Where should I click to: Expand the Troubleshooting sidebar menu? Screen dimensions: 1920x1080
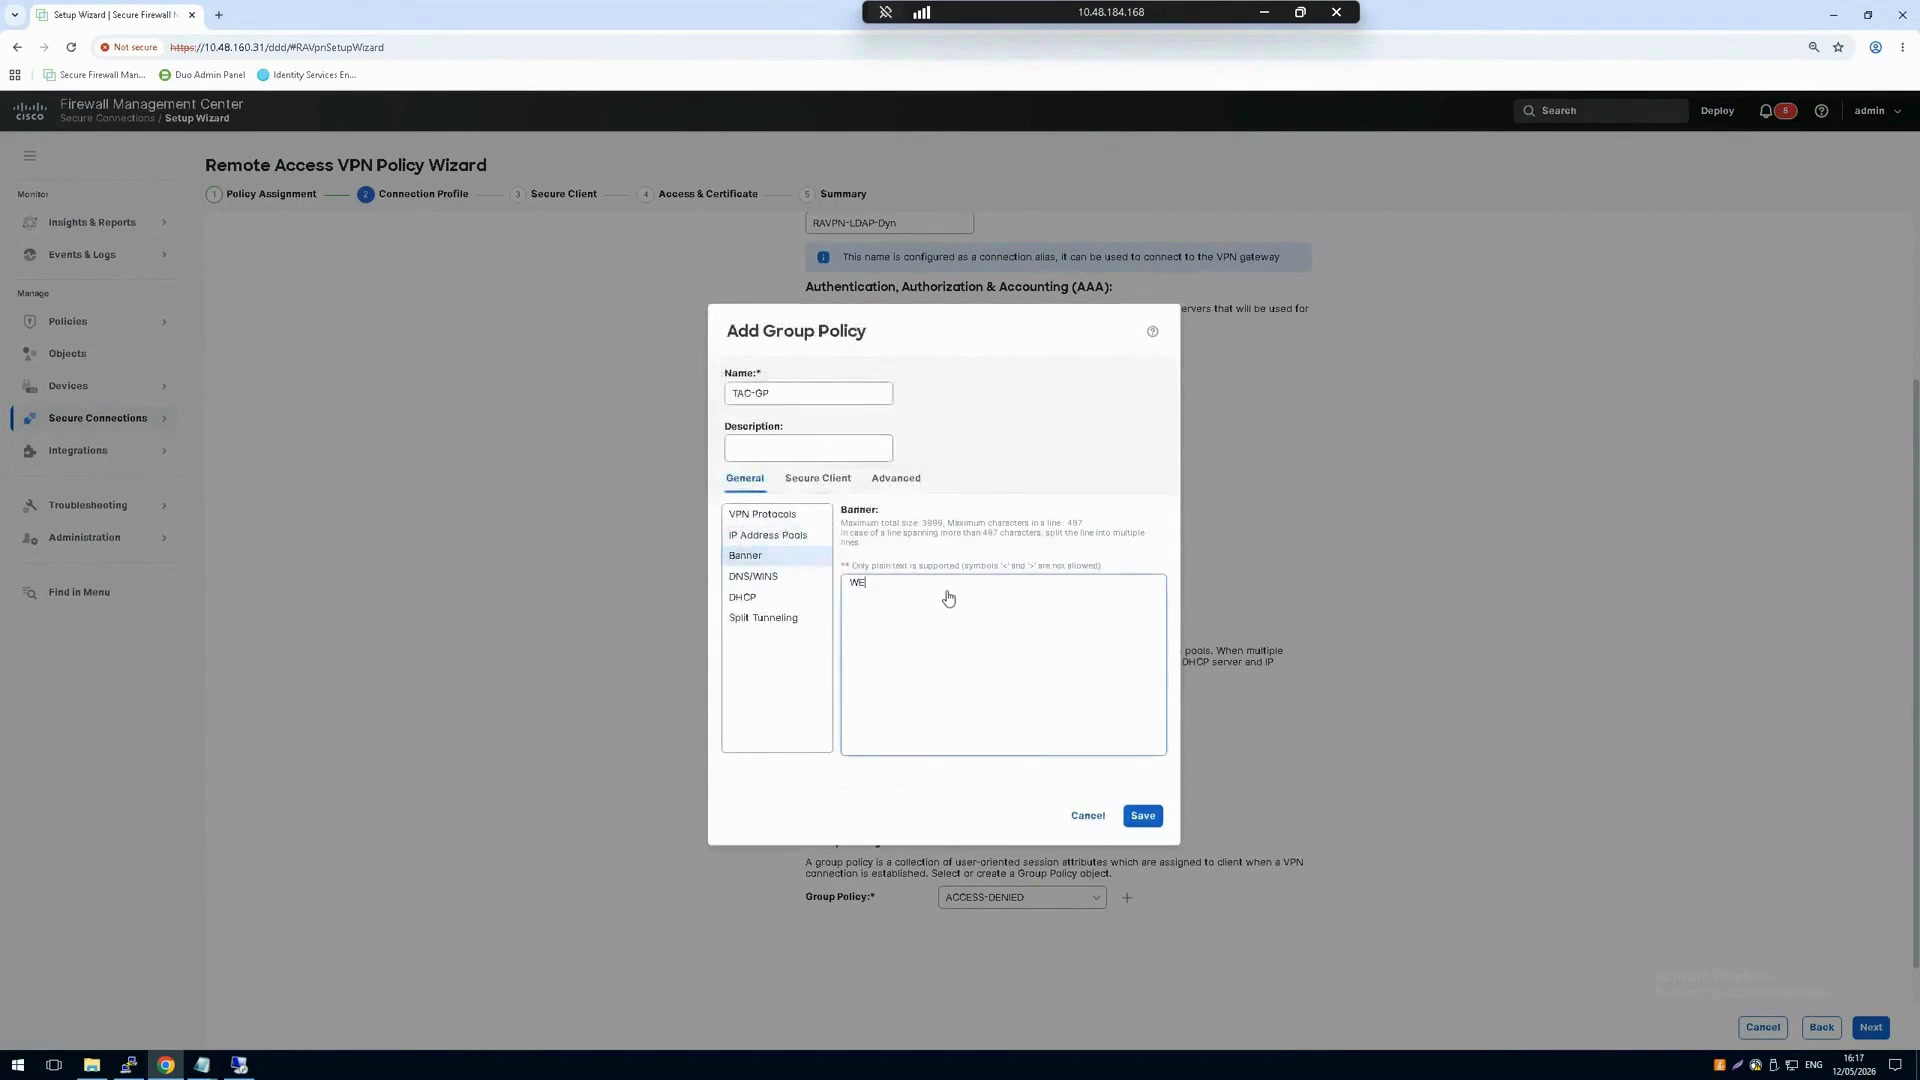coord(93,506)
